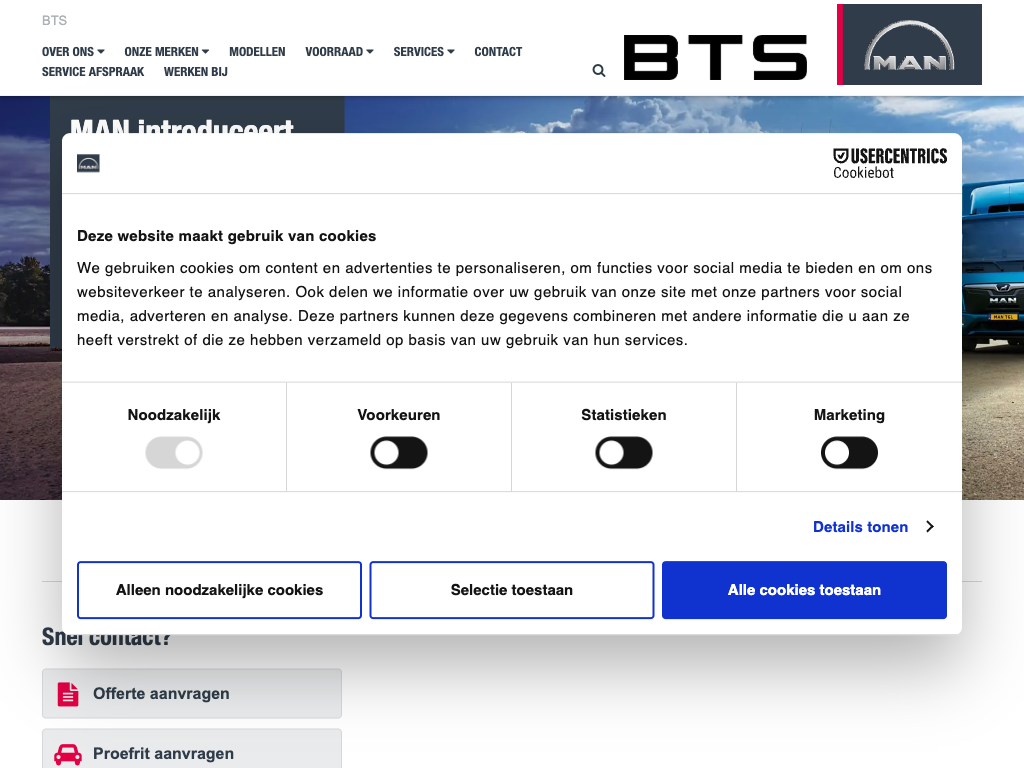Enable the Statistieken cookie toggle
Image resolution: width=1024 pixels, height=768 pixels.
624,454
